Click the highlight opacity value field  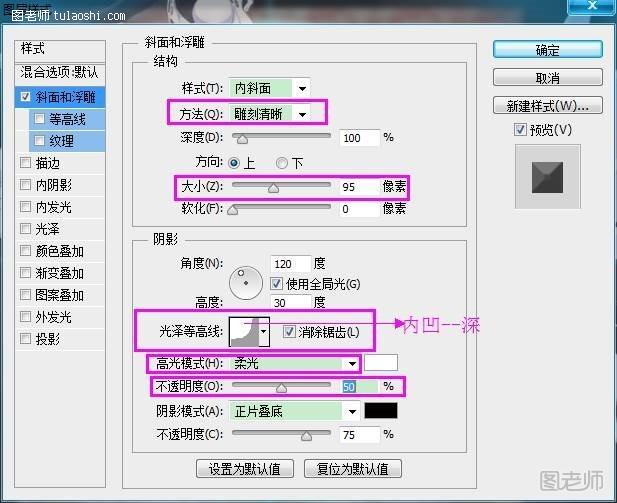click(359, 386)
